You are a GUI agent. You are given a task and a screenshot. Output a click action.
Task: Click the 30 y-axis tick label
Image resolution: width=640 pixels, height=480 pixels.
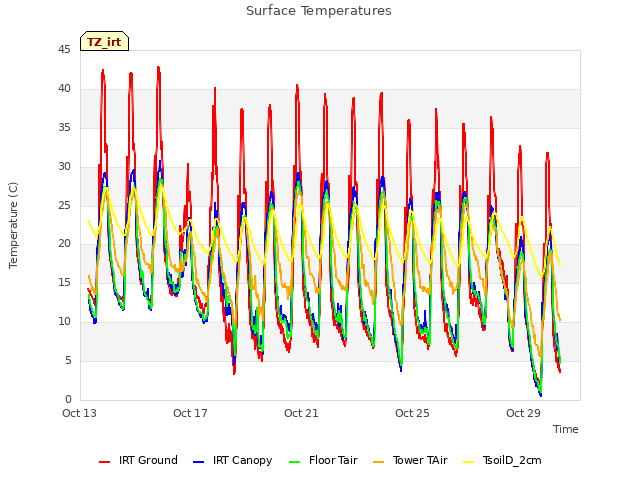64,167
